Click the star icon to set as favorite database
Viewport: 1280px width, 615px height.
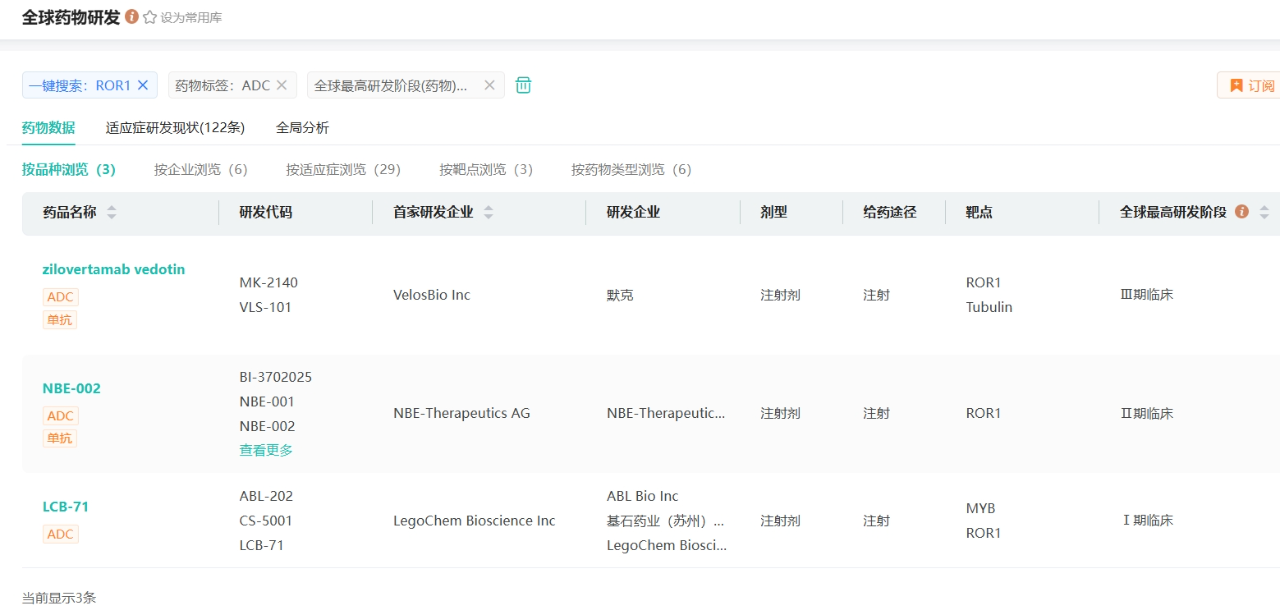(150, 17)
